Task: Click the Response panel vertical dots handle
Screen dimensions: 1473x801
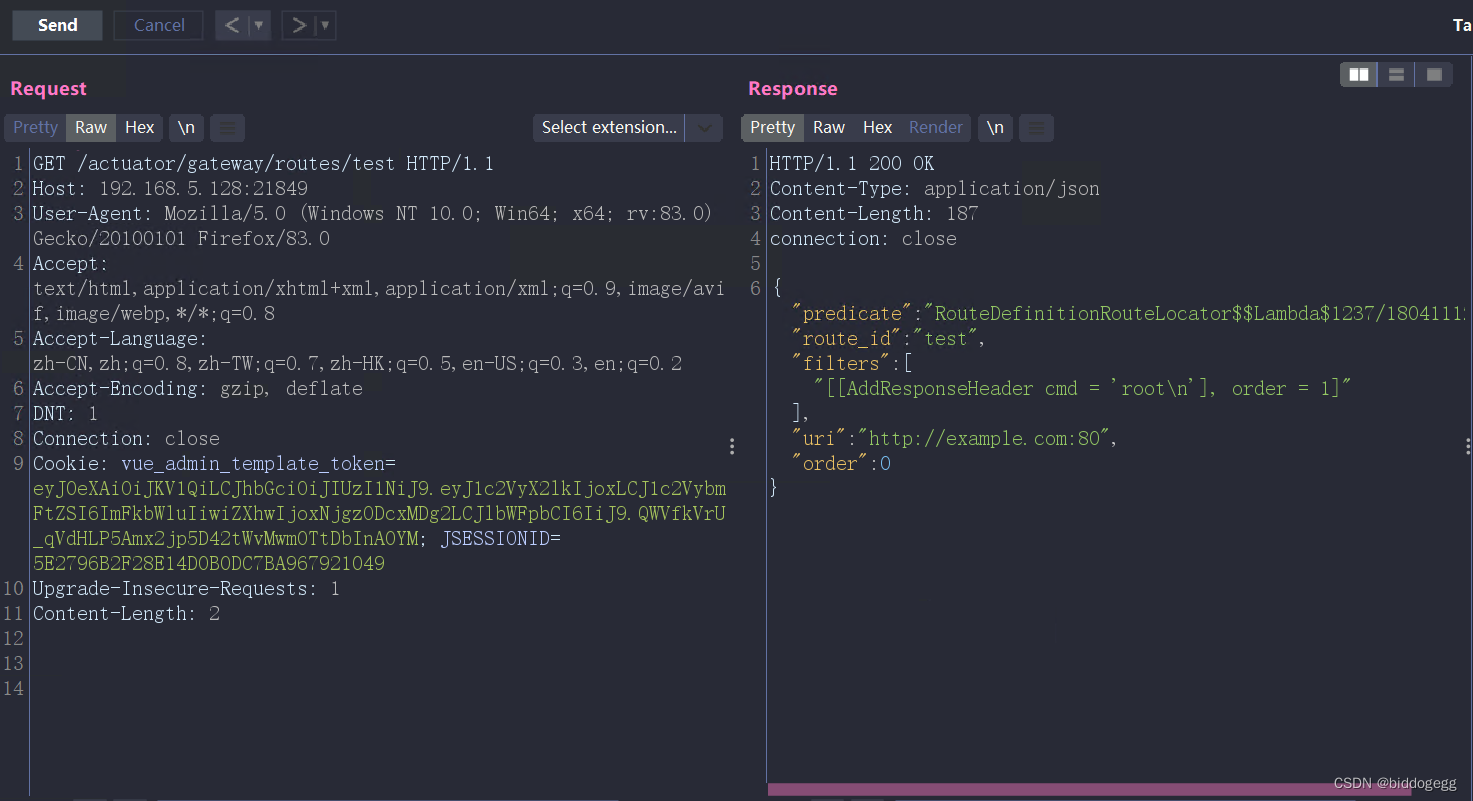Action: point(1467,446)
